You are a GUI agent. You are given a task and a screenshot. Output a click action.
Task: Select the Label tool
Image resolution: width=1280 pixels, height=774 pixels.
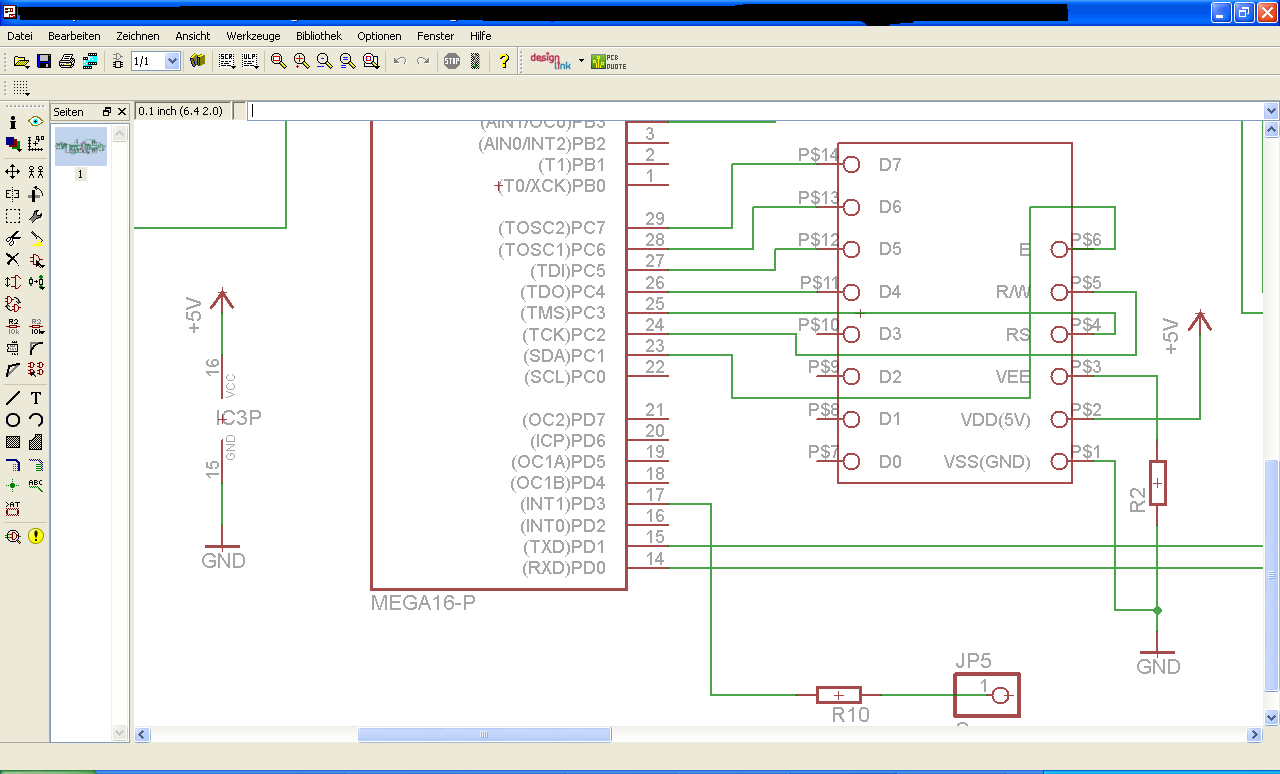pyautogui.click(x=36, y=486)
